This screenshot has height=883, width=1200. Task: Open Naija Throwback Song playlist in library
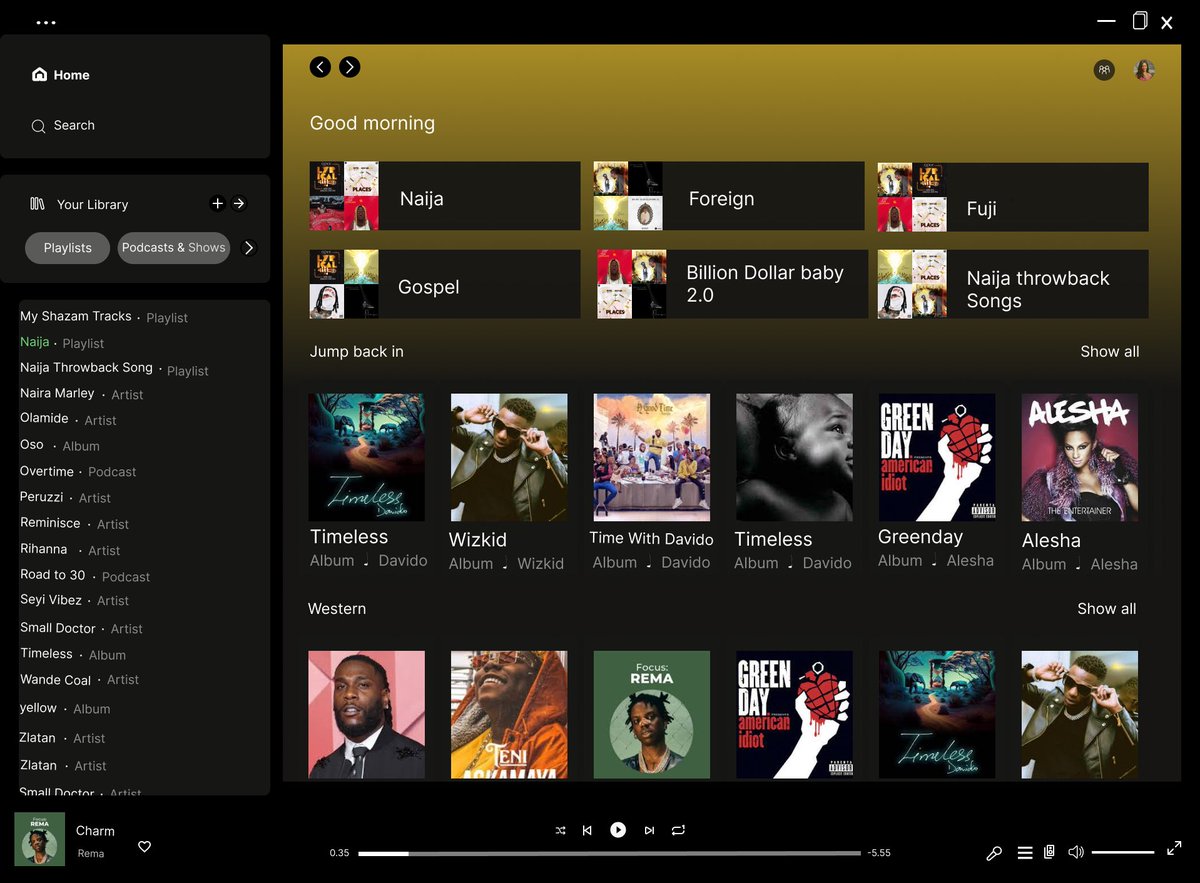[114, 369]
